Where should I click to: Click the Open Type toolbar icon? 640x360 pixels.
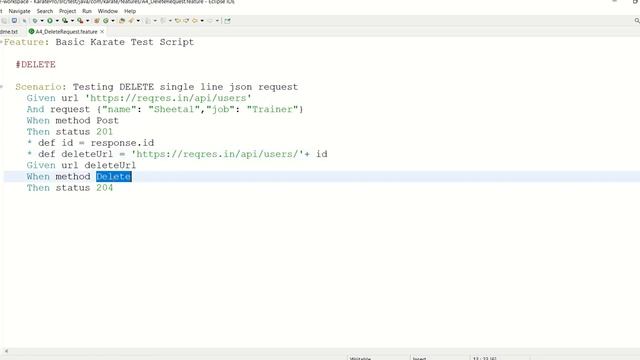tap(122, 20)
